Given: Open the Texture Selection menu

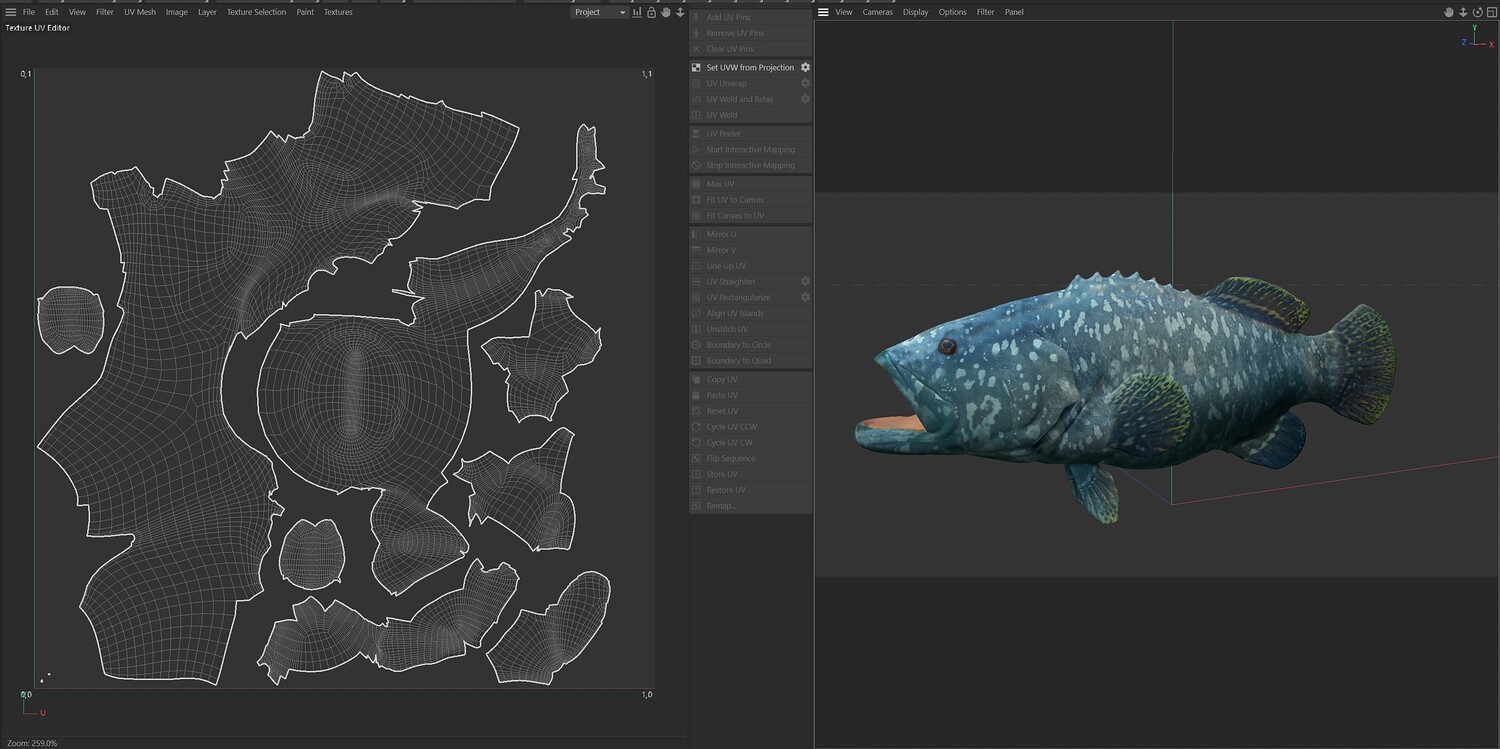Looking at the screenshot, I should click(256, 12).
